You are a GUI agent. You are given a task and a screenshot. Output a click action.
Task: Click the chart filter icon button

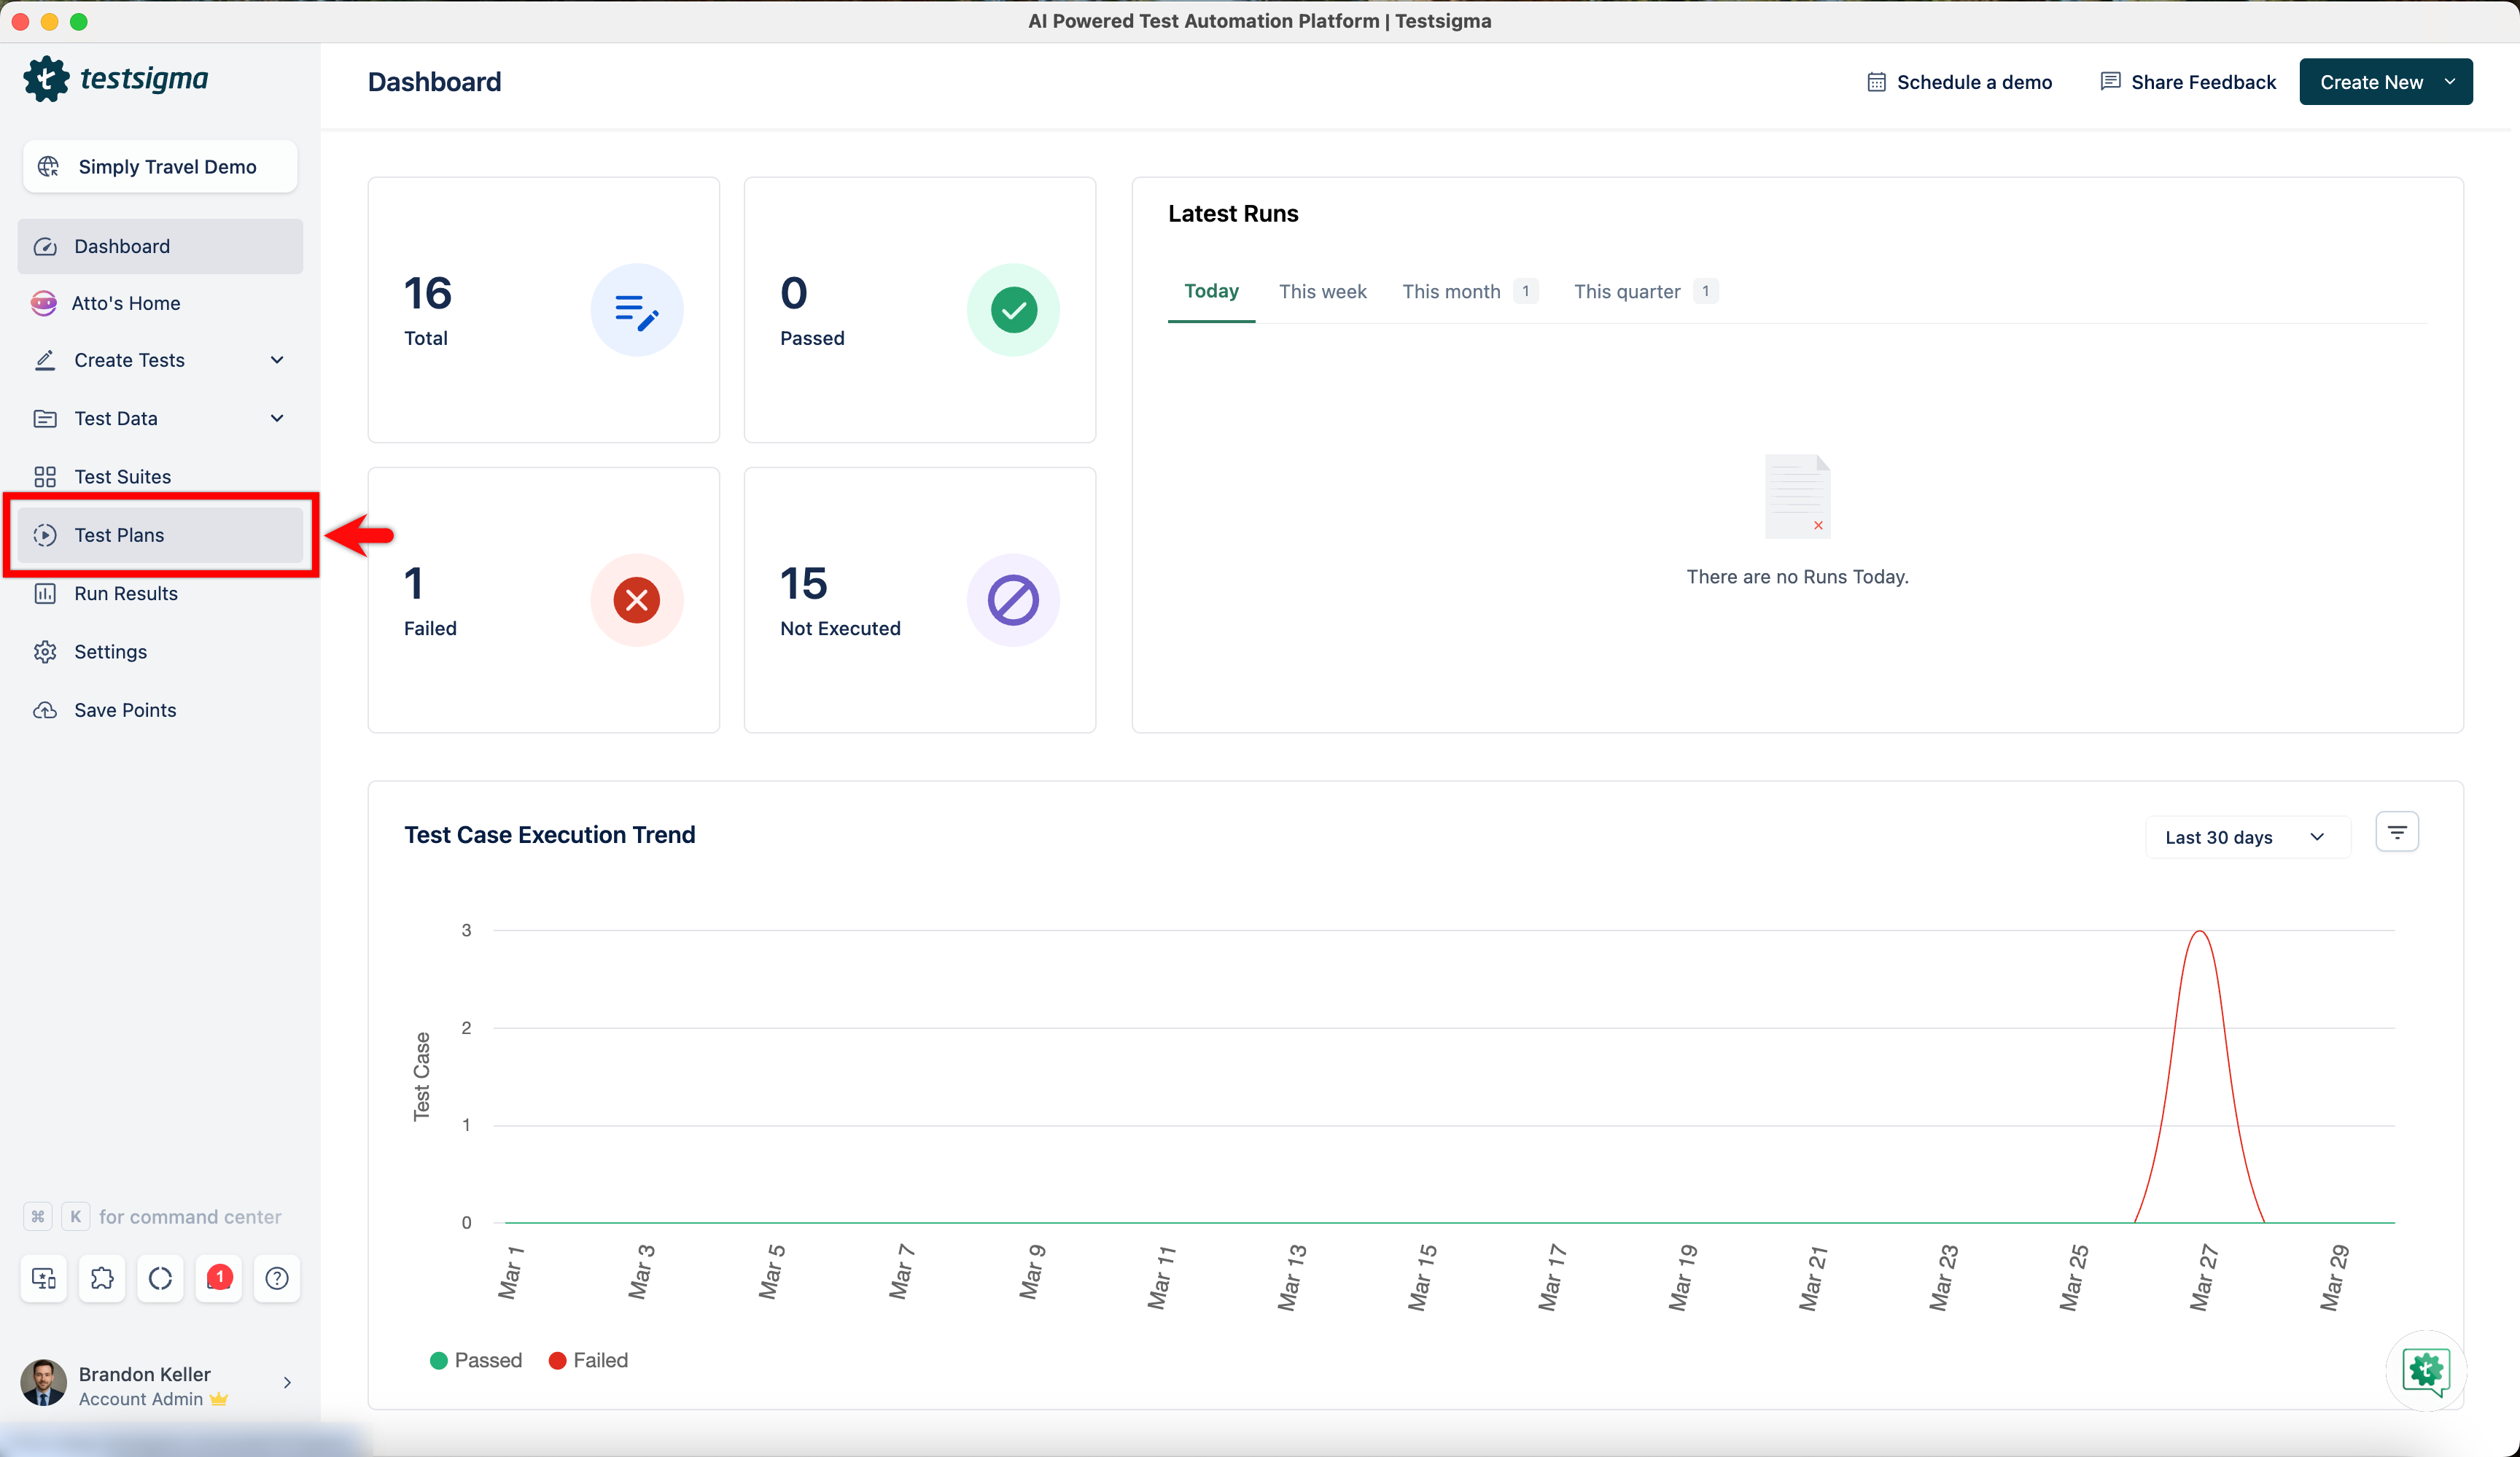click(2396, 832)
